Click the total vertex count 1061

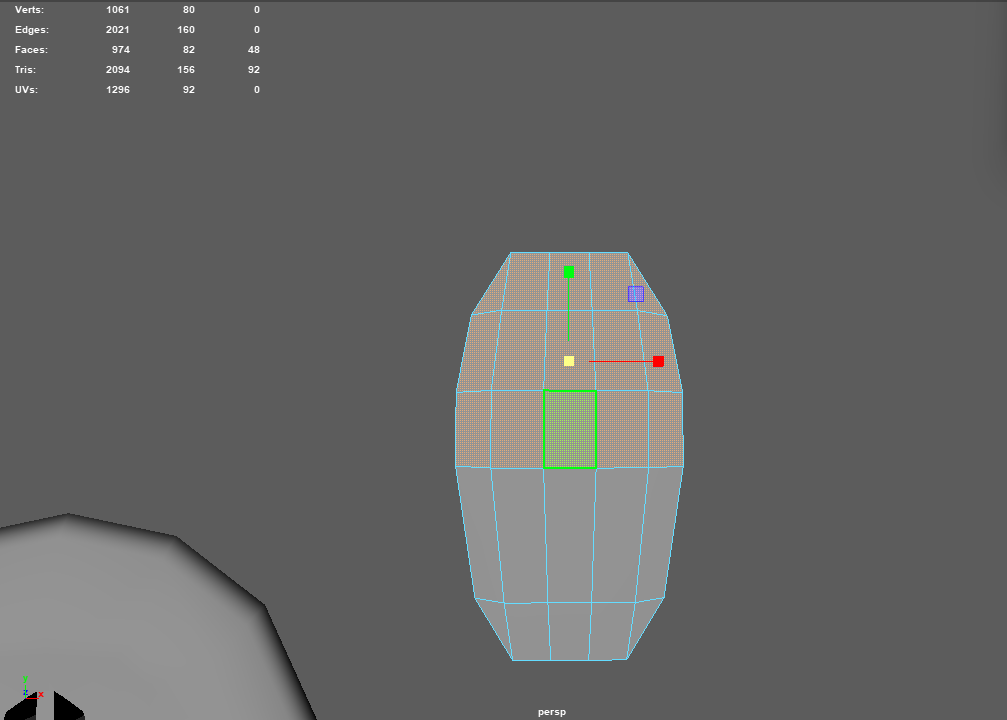click(x=117, y=10)
